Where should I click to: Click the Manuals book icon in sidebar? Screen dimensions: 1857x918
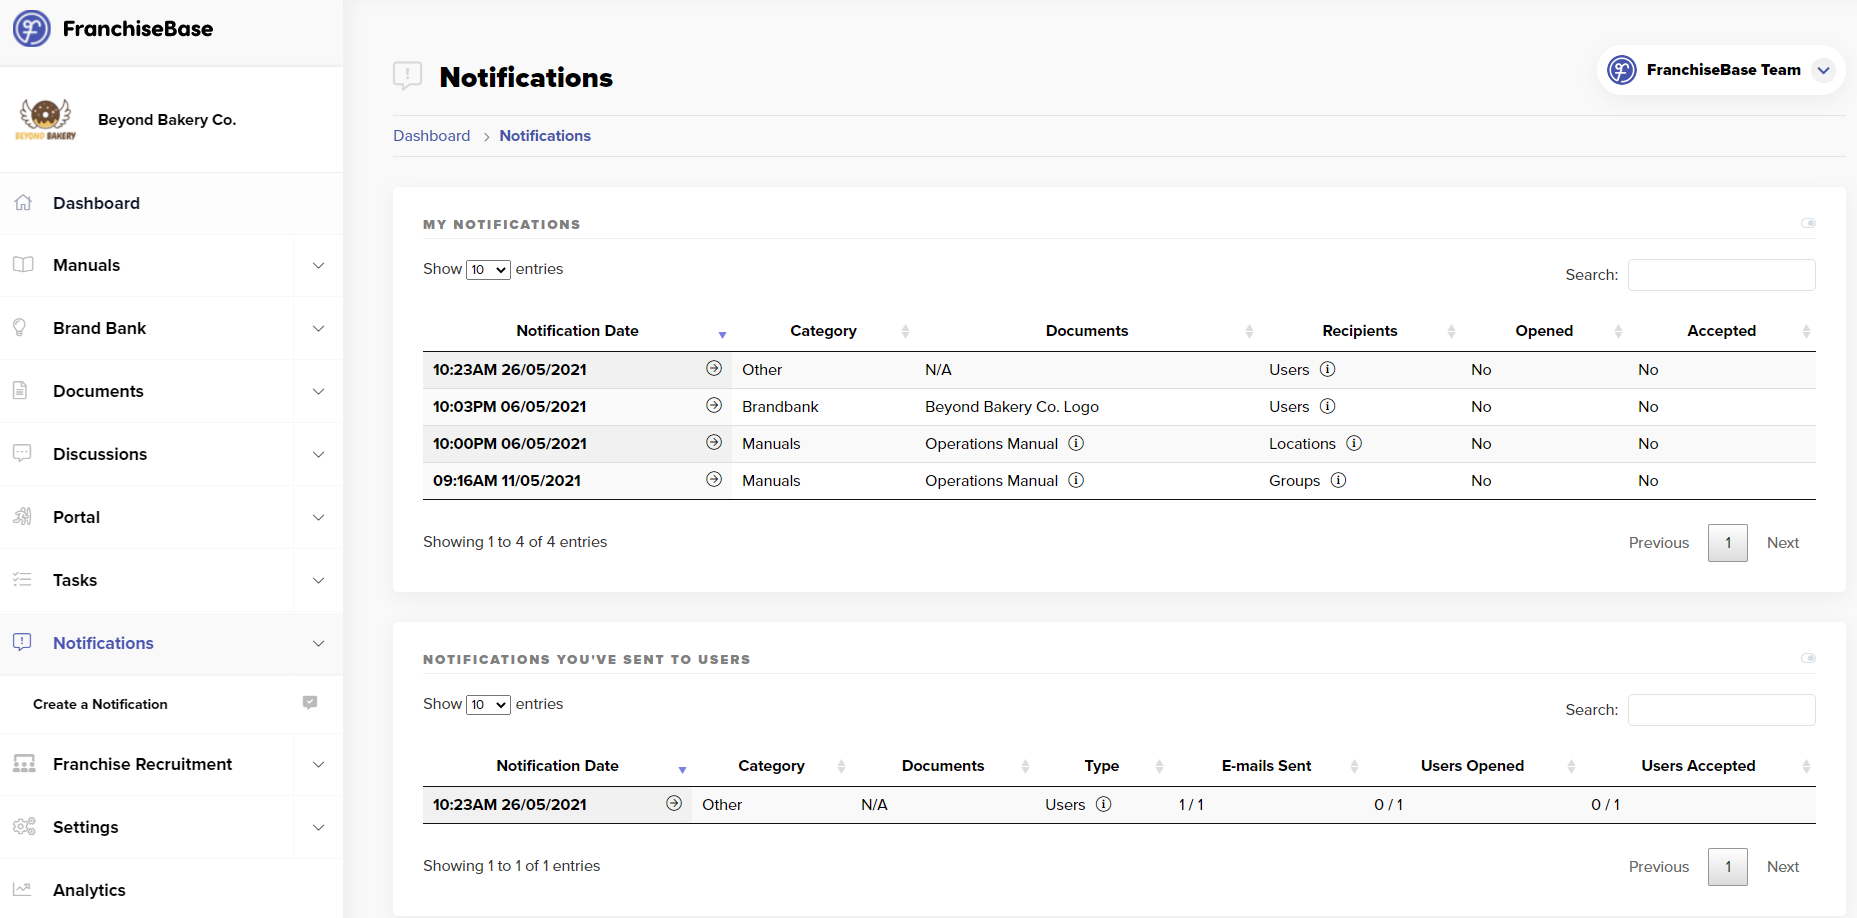[x=23, y=265]
